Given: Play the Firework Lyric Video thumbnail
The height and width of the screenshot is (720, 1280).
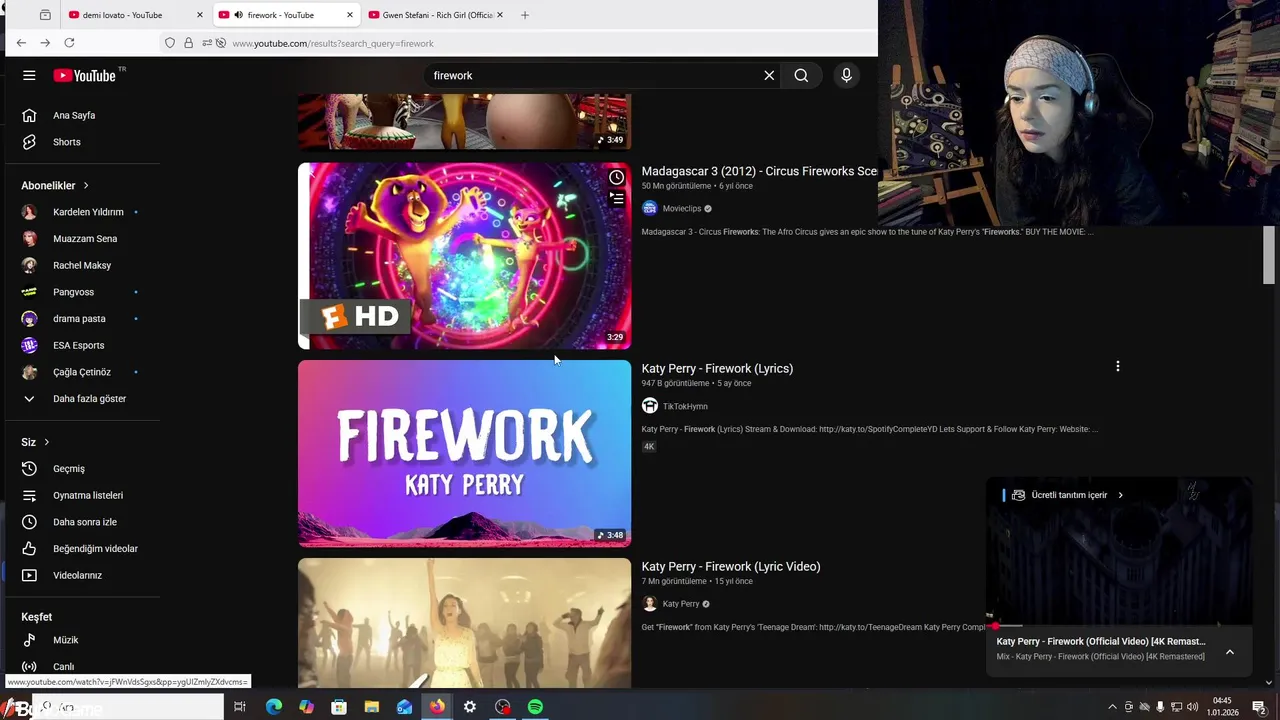Looking at the screenshot, I should pos(464,623).
